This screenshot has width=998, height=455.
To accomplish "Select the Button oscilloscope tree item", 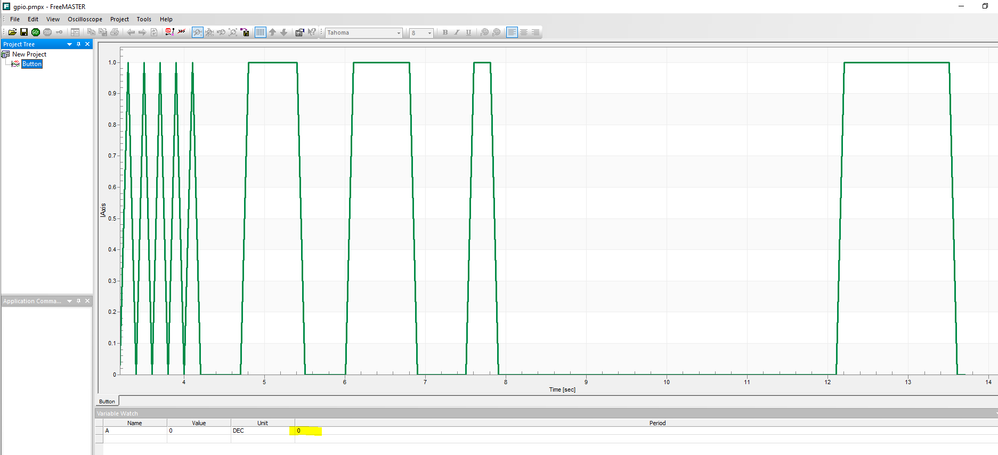I will point(32,64).
